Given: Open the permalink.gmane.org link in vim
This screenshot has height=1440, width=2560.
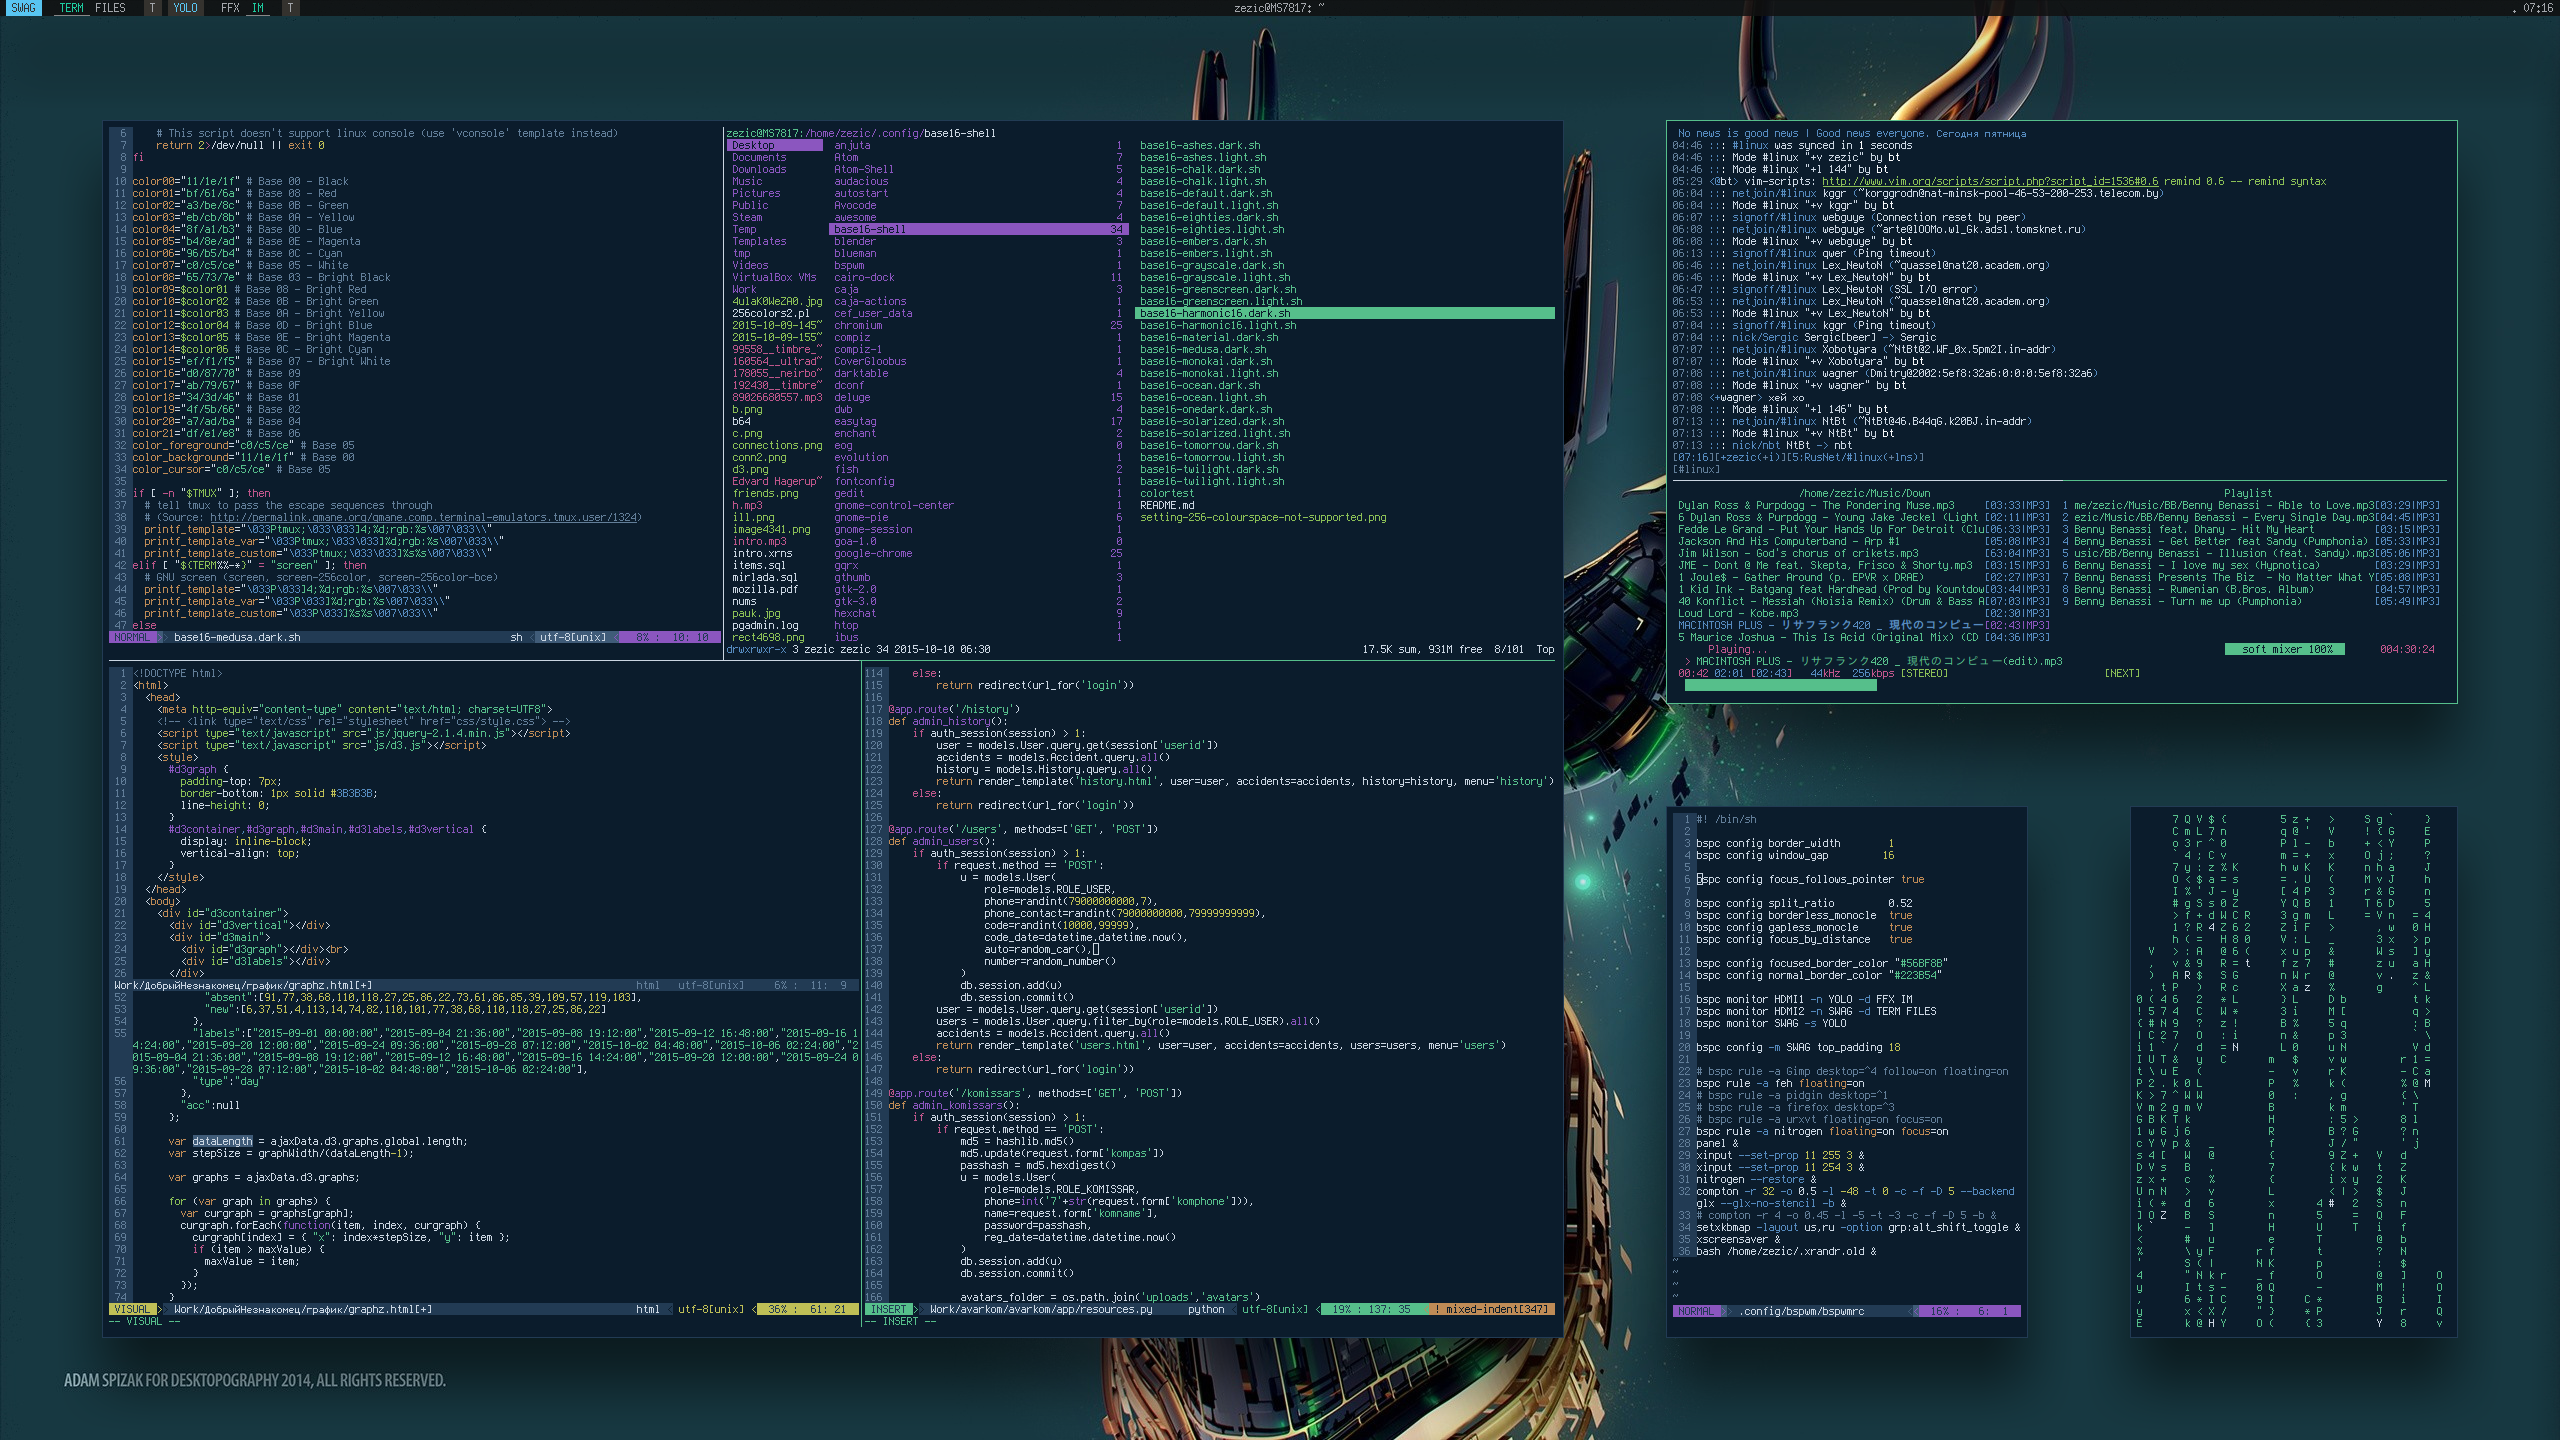Looking at the screenshot, I should pos(424,517).
